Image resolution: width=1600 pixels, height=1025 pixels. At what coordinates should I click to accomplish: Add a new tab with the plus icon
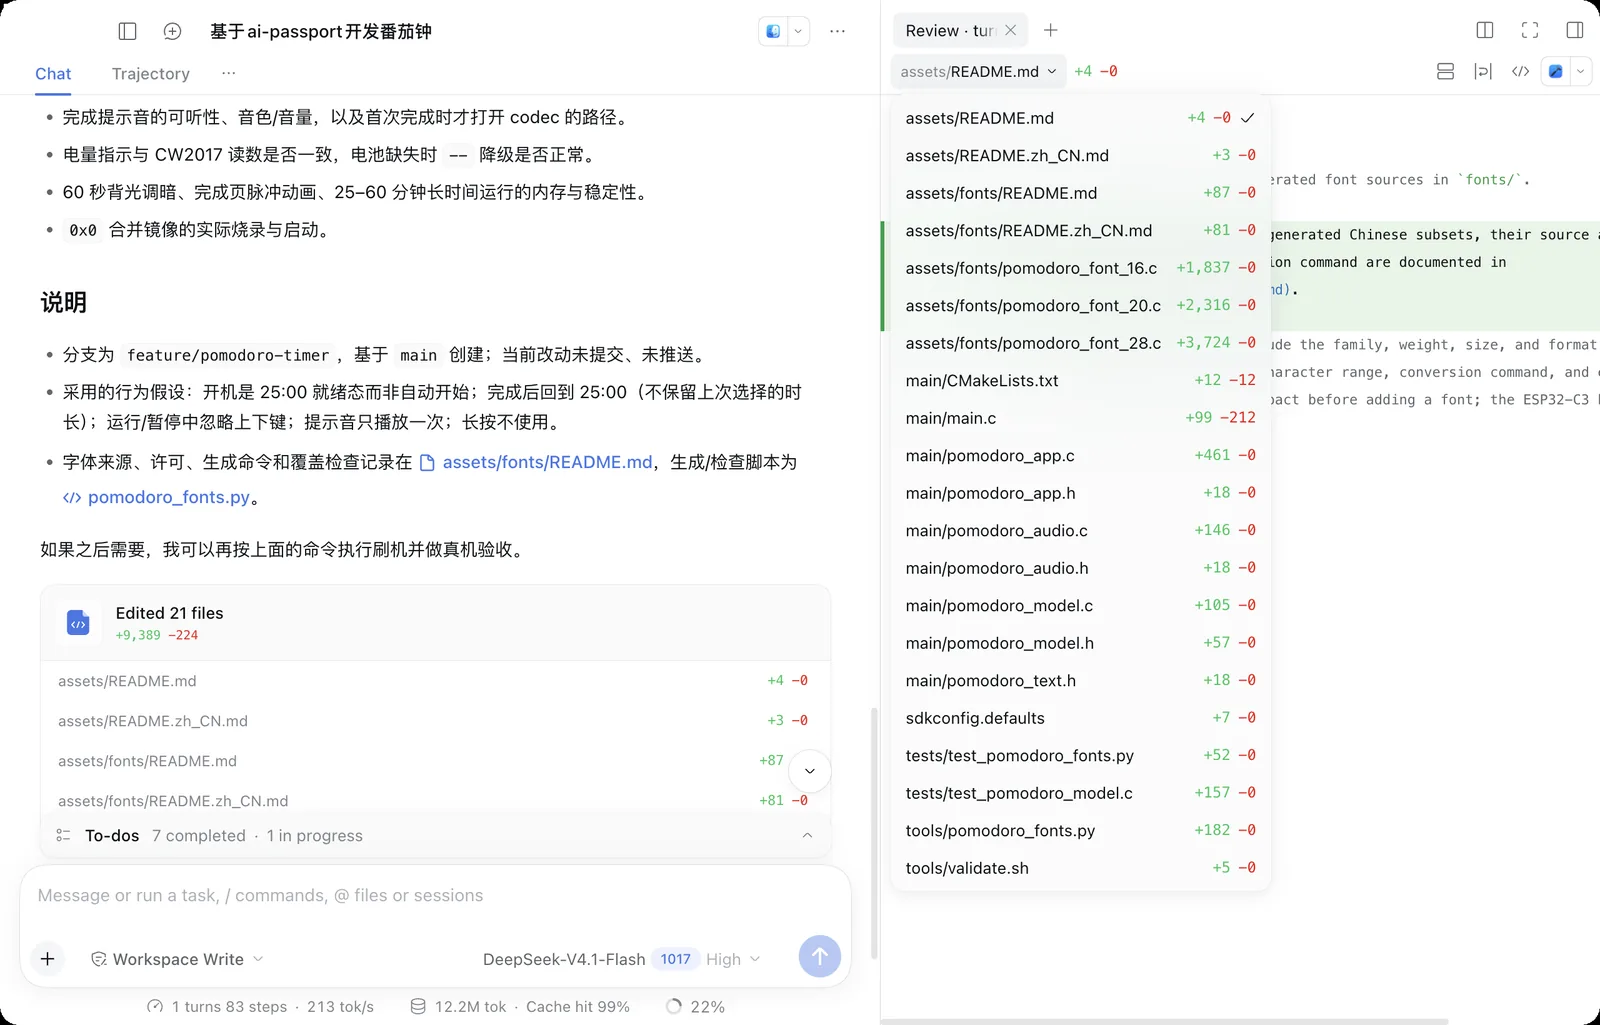(x=1050, y=30)
